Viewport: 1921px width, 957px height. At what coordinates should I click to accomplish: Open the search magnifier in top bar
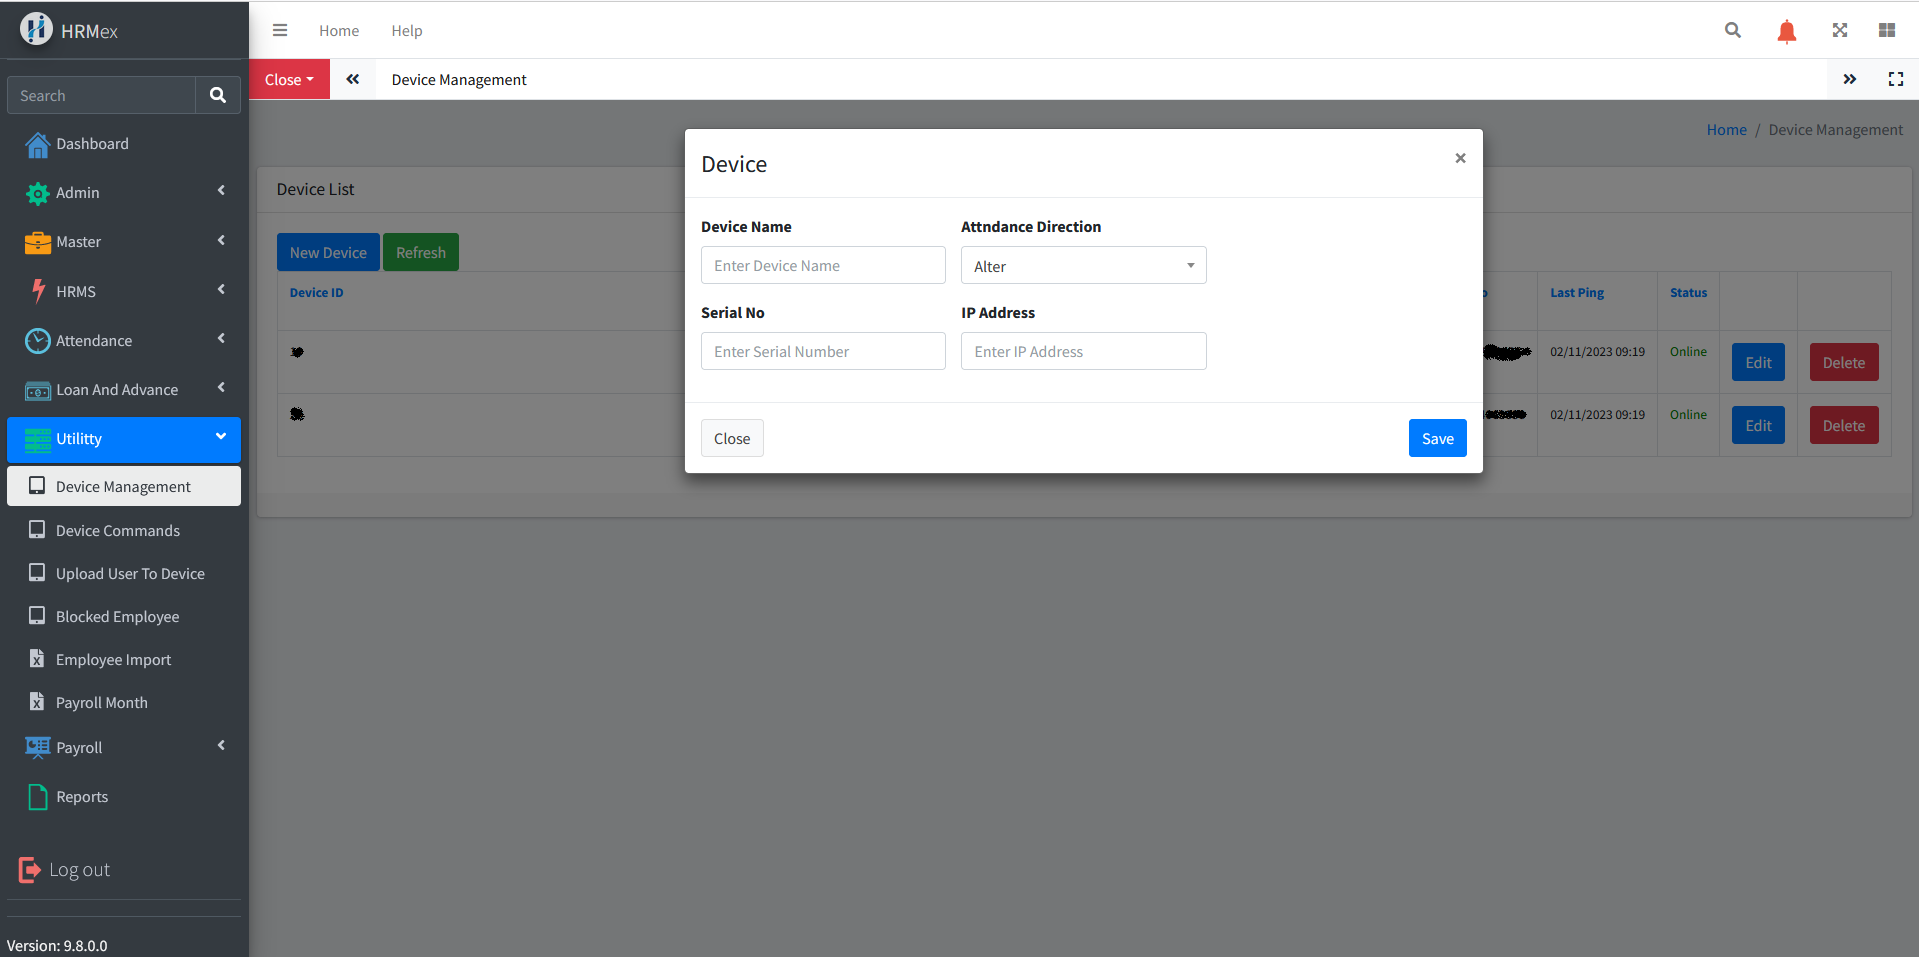(1733, 31)
